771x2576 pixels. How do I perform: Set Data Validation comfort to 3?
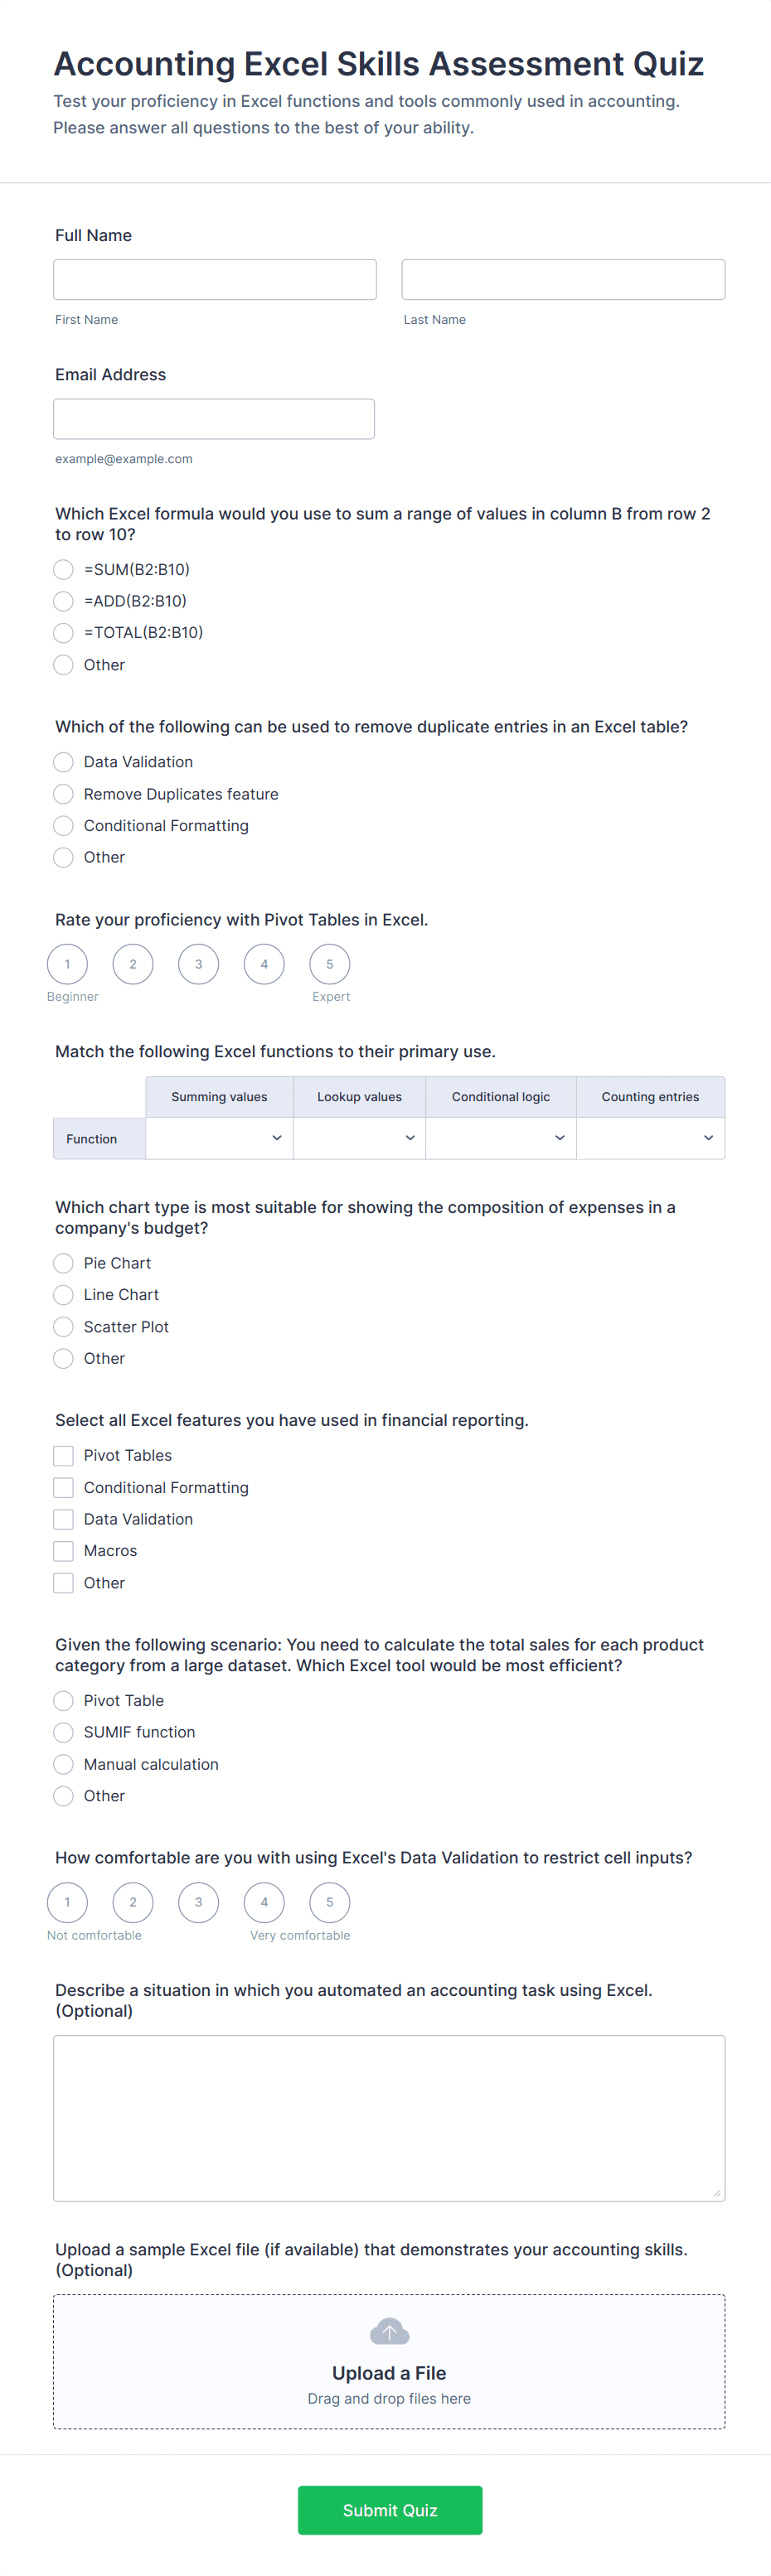coord(198,1902)
